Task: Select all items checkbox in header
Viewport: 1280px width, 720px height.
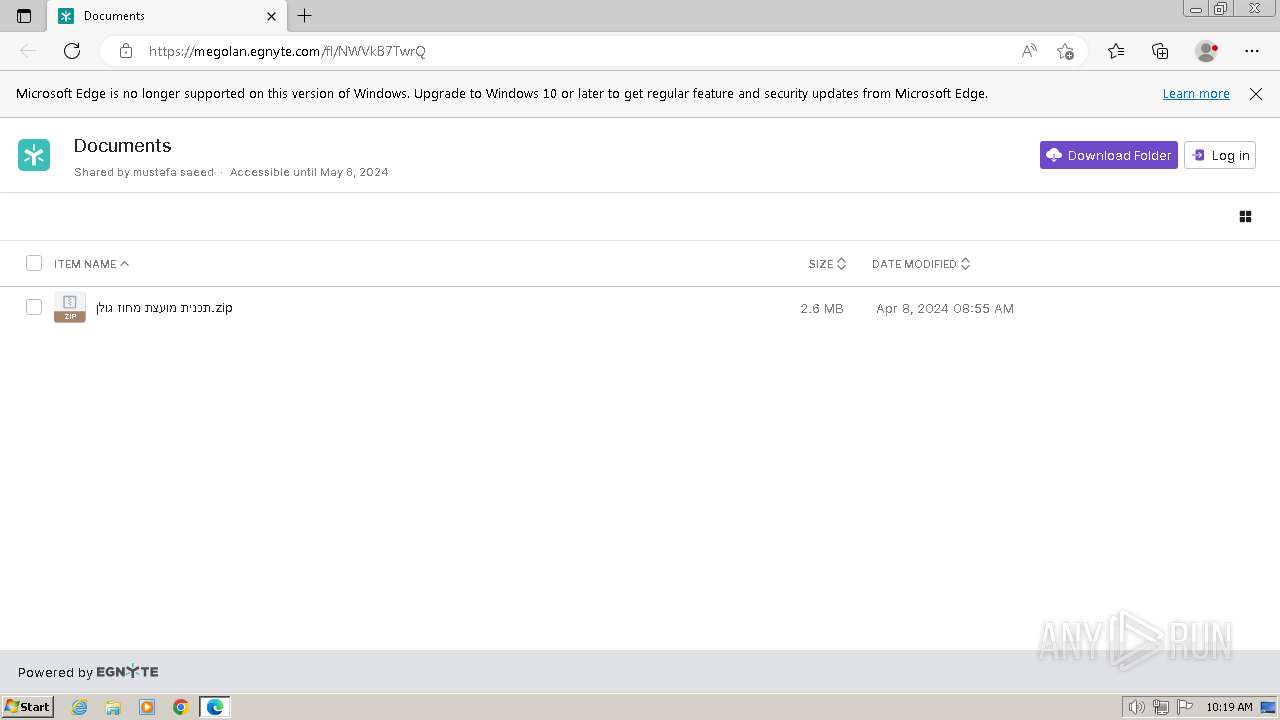Action: click(x=34, y=263)
